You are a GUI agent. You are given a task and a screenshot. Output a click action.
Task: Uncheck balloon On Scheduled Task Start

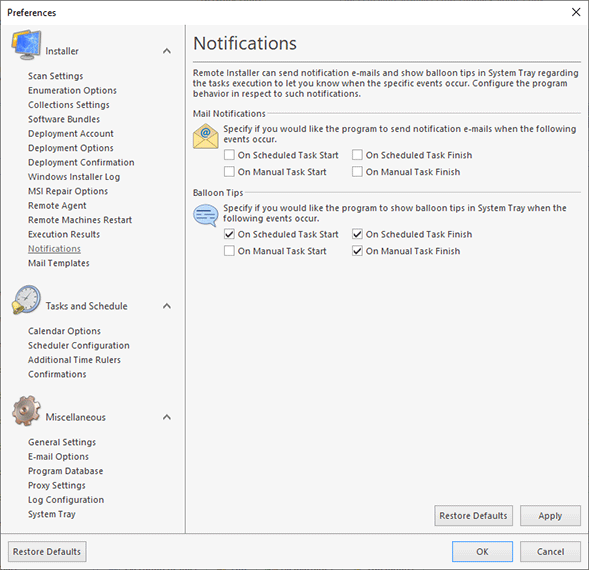(229, 234)
